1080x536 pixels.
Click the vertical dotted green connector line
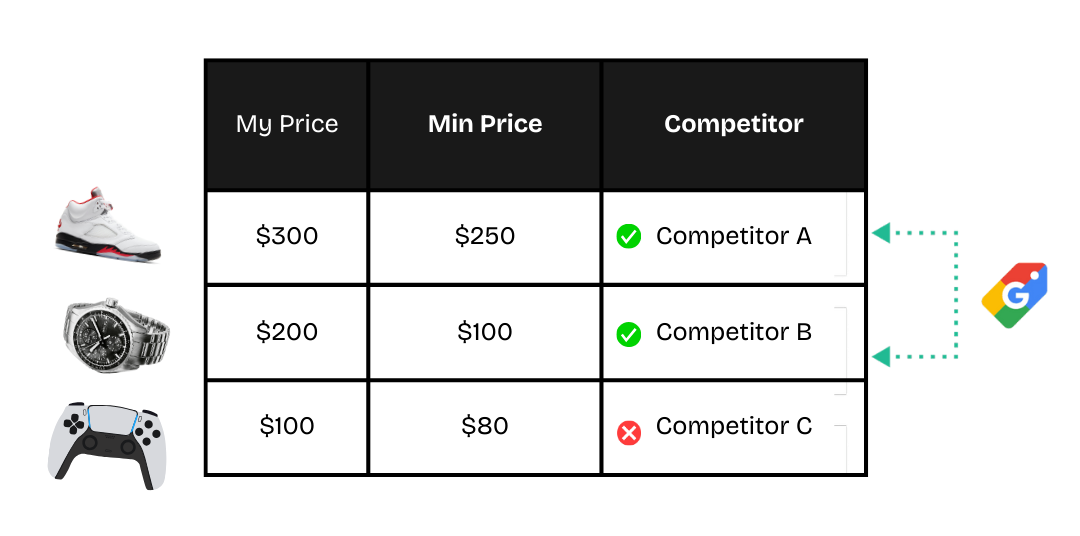[x=957, y=295]
